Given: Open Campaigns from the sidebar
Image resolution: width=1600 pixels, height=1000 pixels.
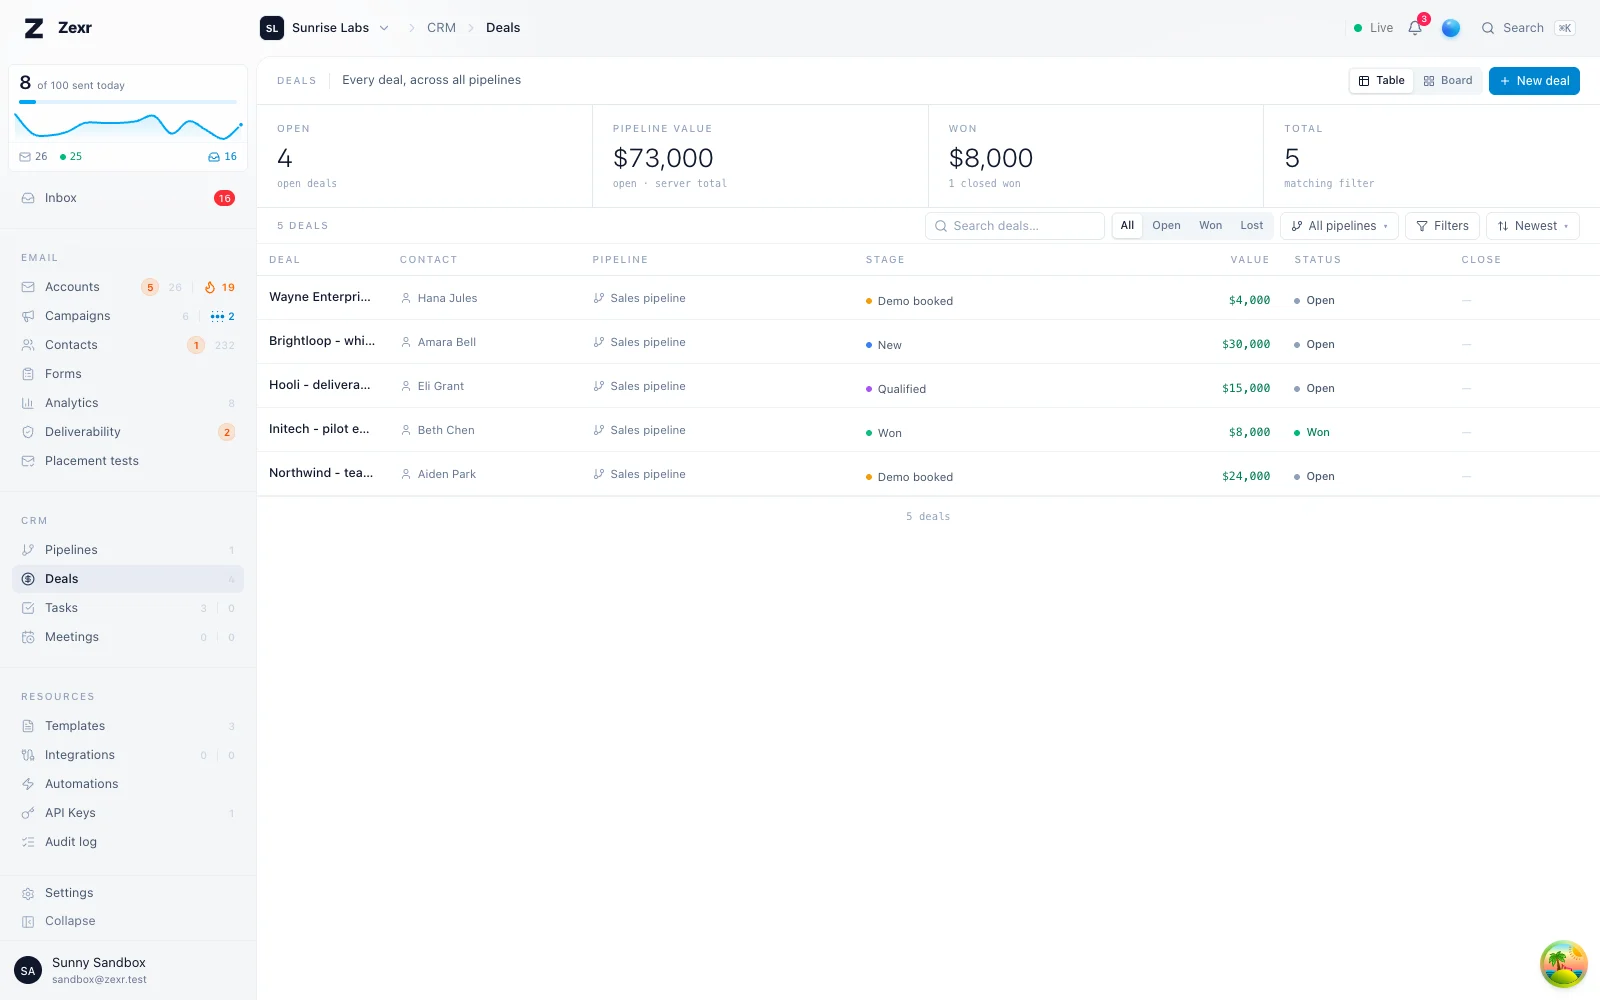Looking at the screenshot, I should 128,316.
